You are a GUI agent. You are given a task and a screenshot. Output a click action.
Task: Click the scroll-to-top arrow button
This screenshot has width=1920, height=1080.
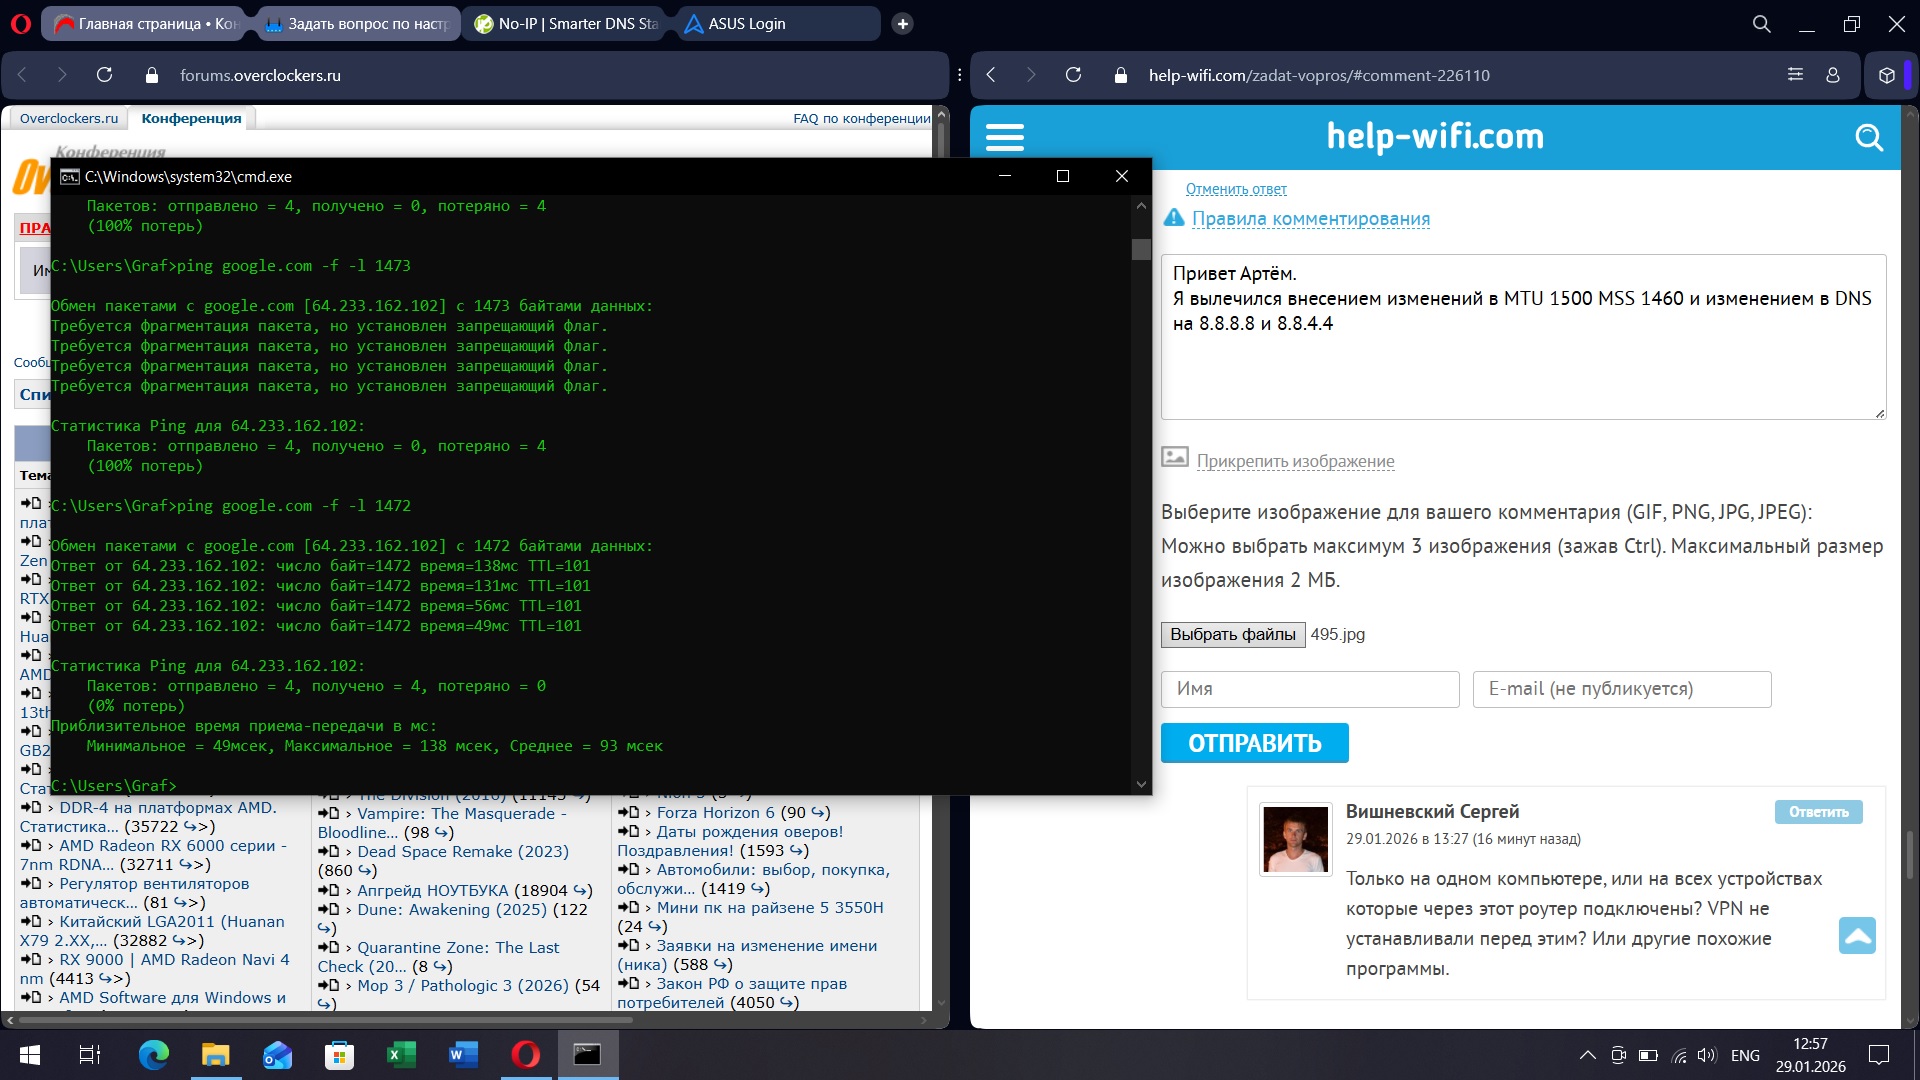pos(1856,936)
